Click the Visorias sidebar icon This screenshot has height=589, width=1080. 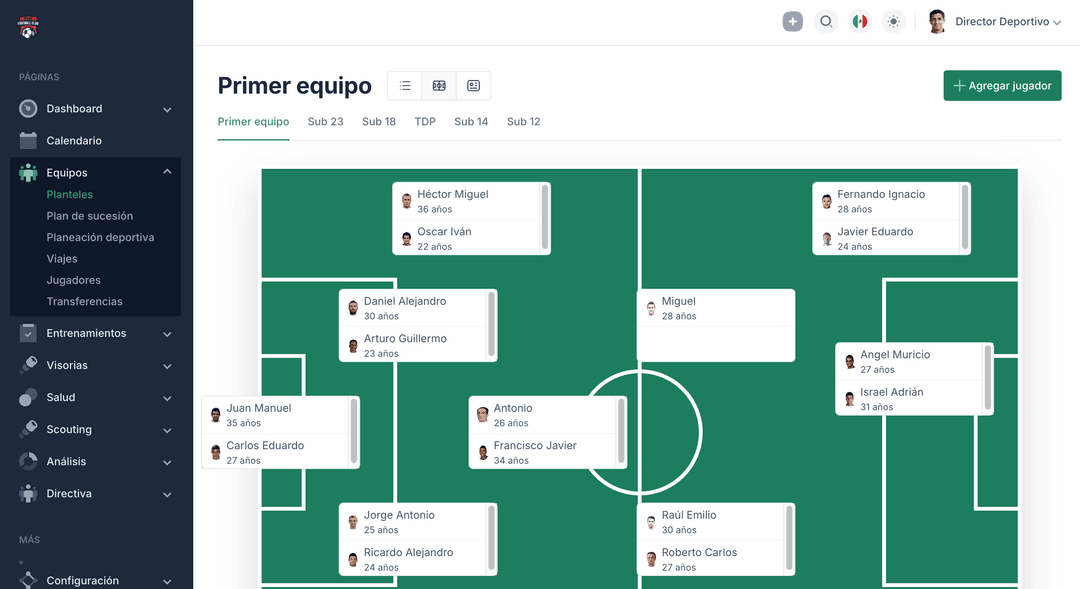click(x=28, y=365)
